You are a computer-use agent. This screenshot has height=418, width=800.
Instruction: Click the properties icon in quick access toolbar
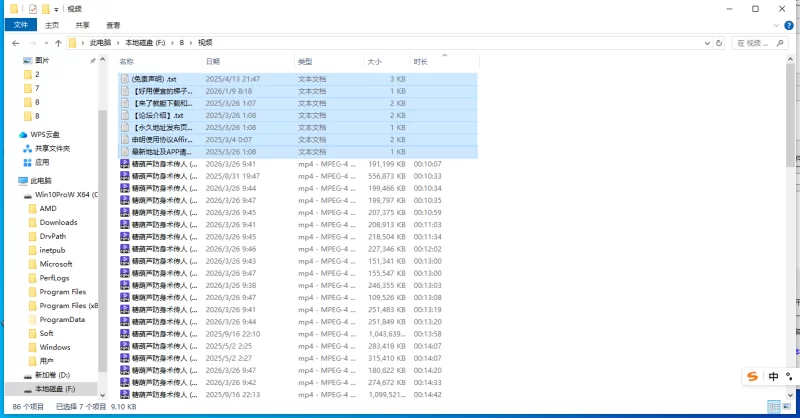(33, 8)
